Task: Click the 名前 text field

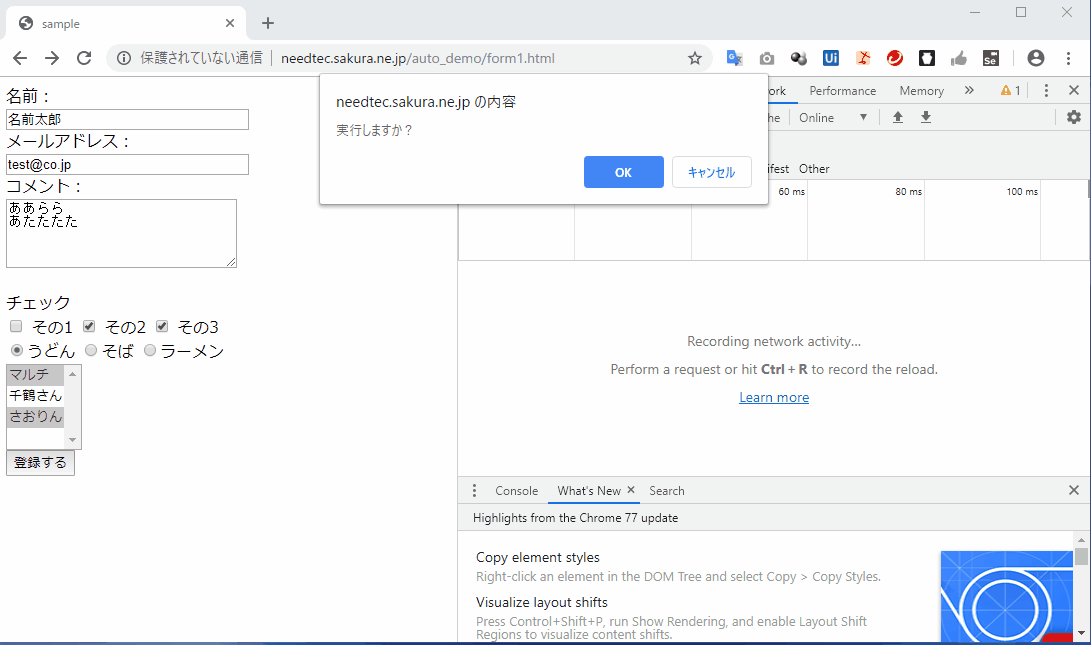Action: pos(127,119)
